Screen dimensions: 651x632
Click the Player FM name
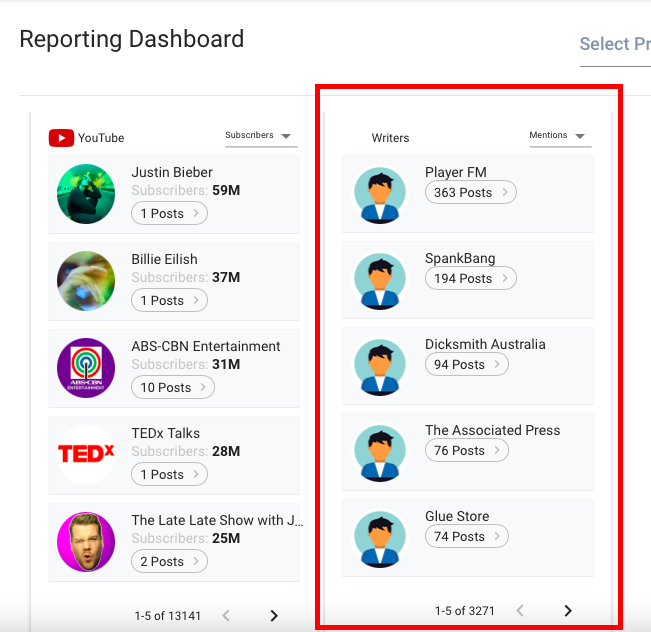[456, 172]
